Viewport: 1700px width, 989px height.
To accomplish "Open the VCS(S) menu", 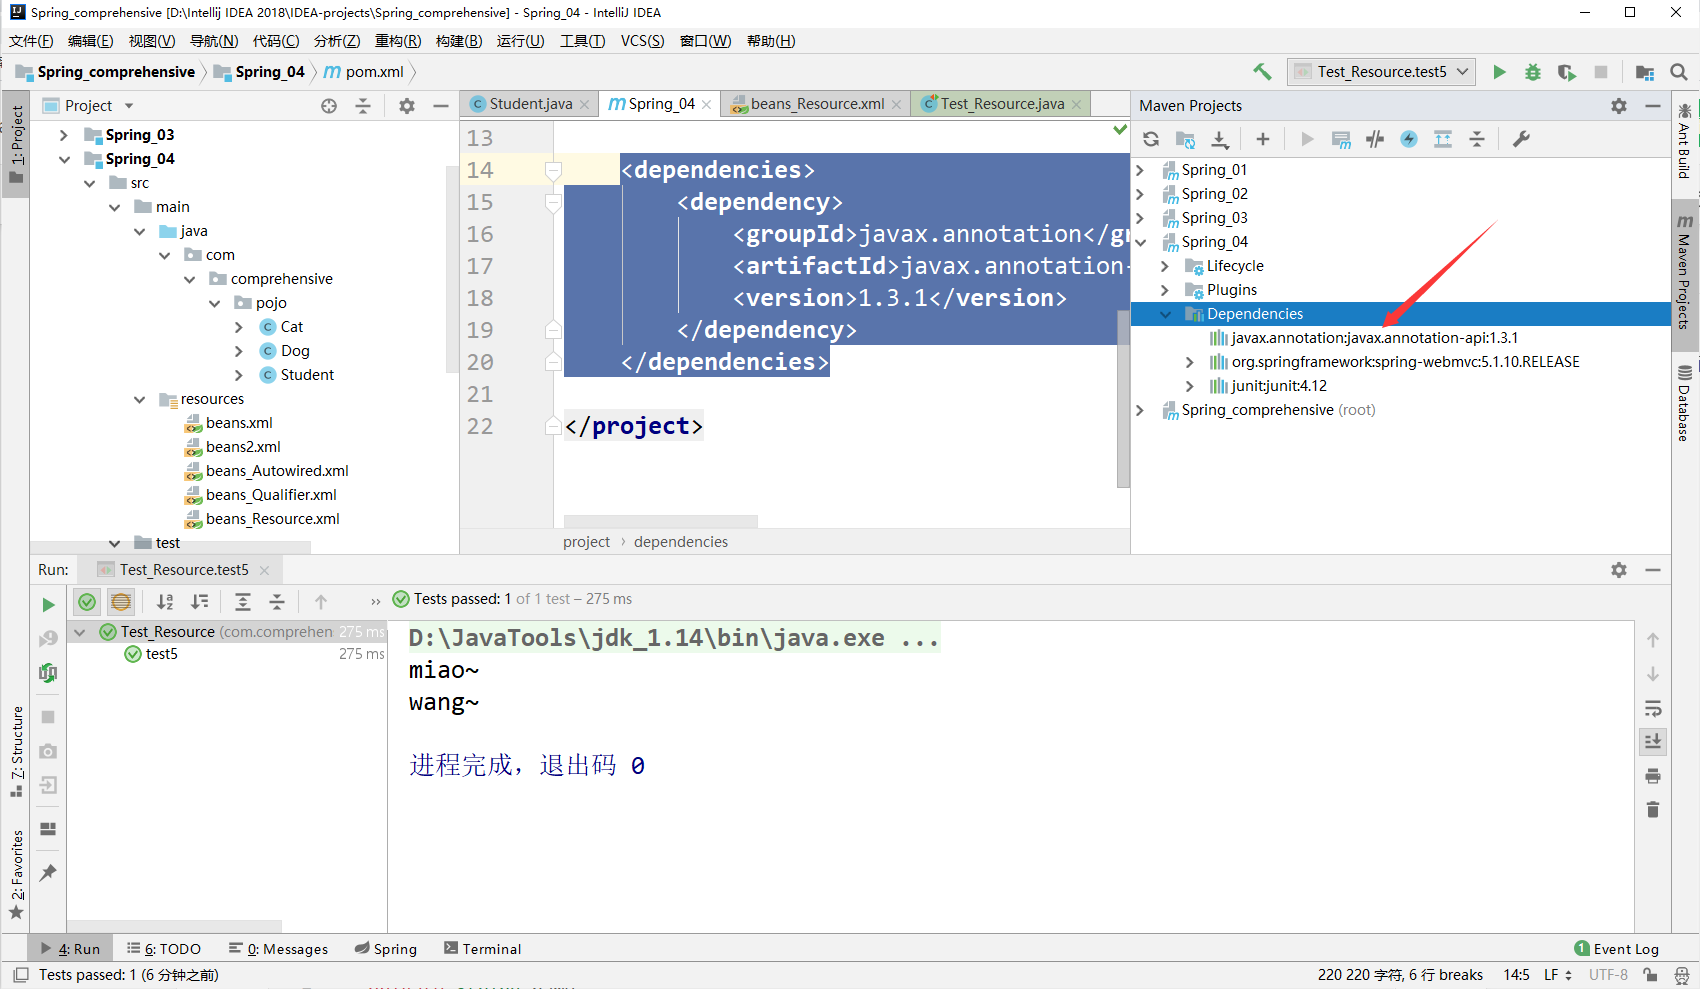I will [642, 41].
